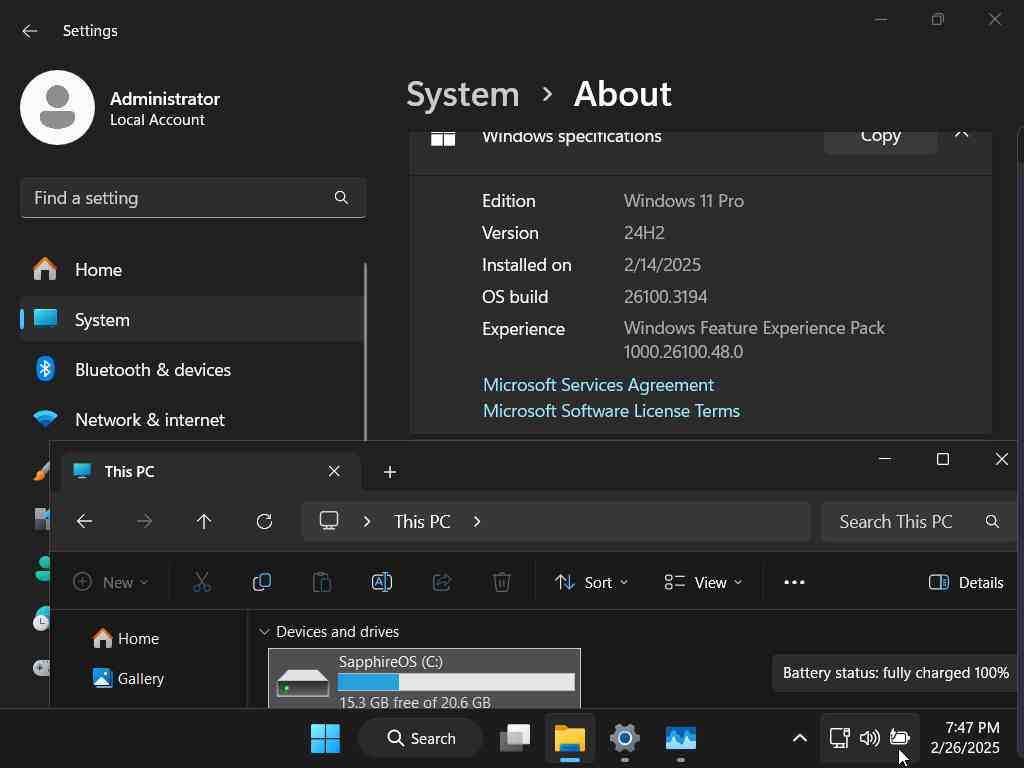Click the battery icon in system tray

point(899,739)
